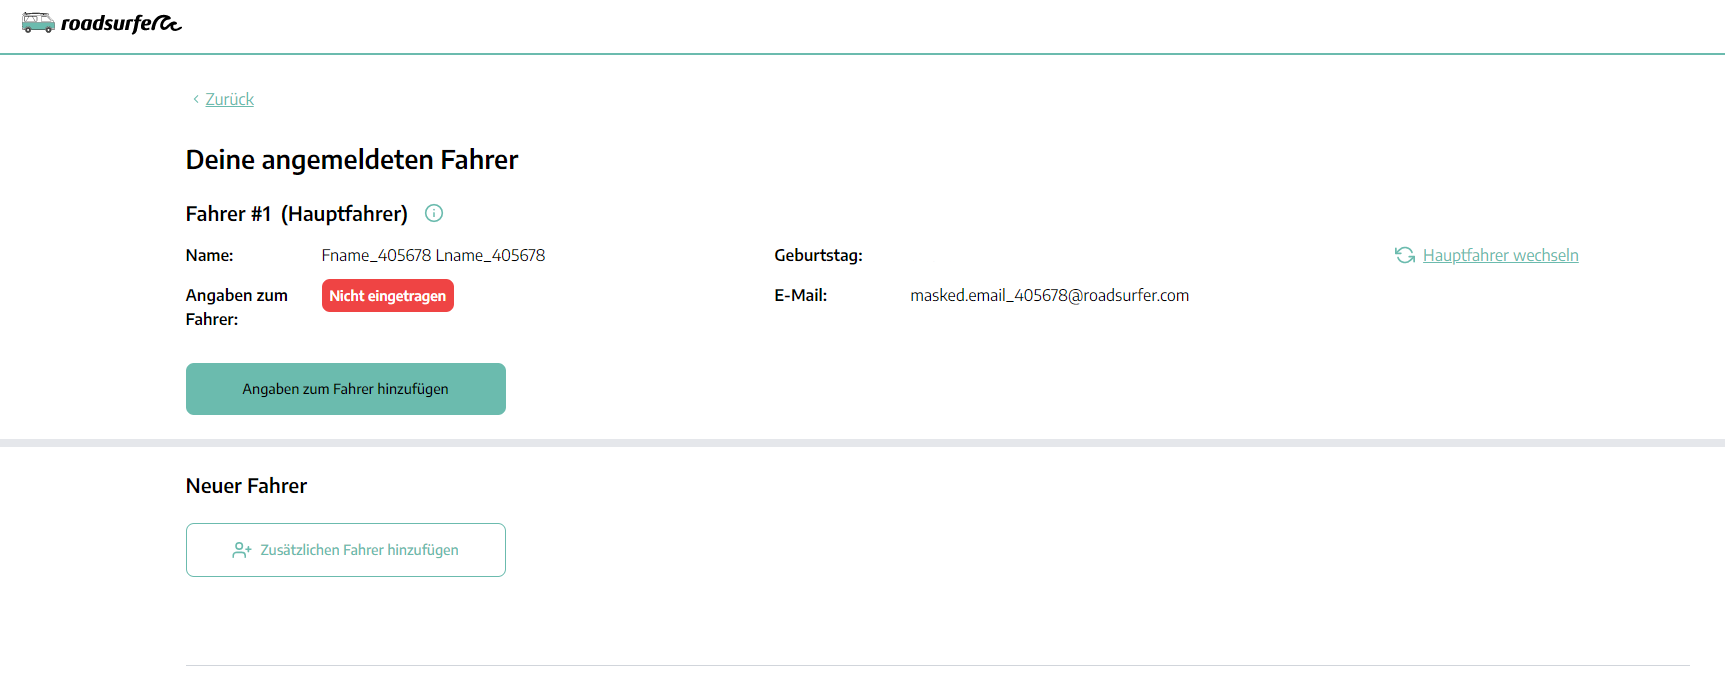
Task: Click the E-Mail: label
Action: (x=800, y=295)
